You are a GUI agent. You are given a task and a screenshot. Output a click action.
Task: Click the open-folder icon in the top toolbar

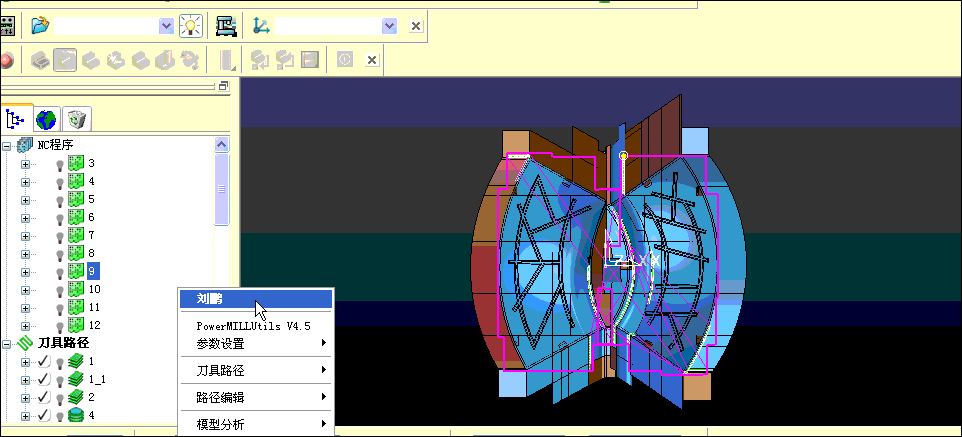click(40, 26)
